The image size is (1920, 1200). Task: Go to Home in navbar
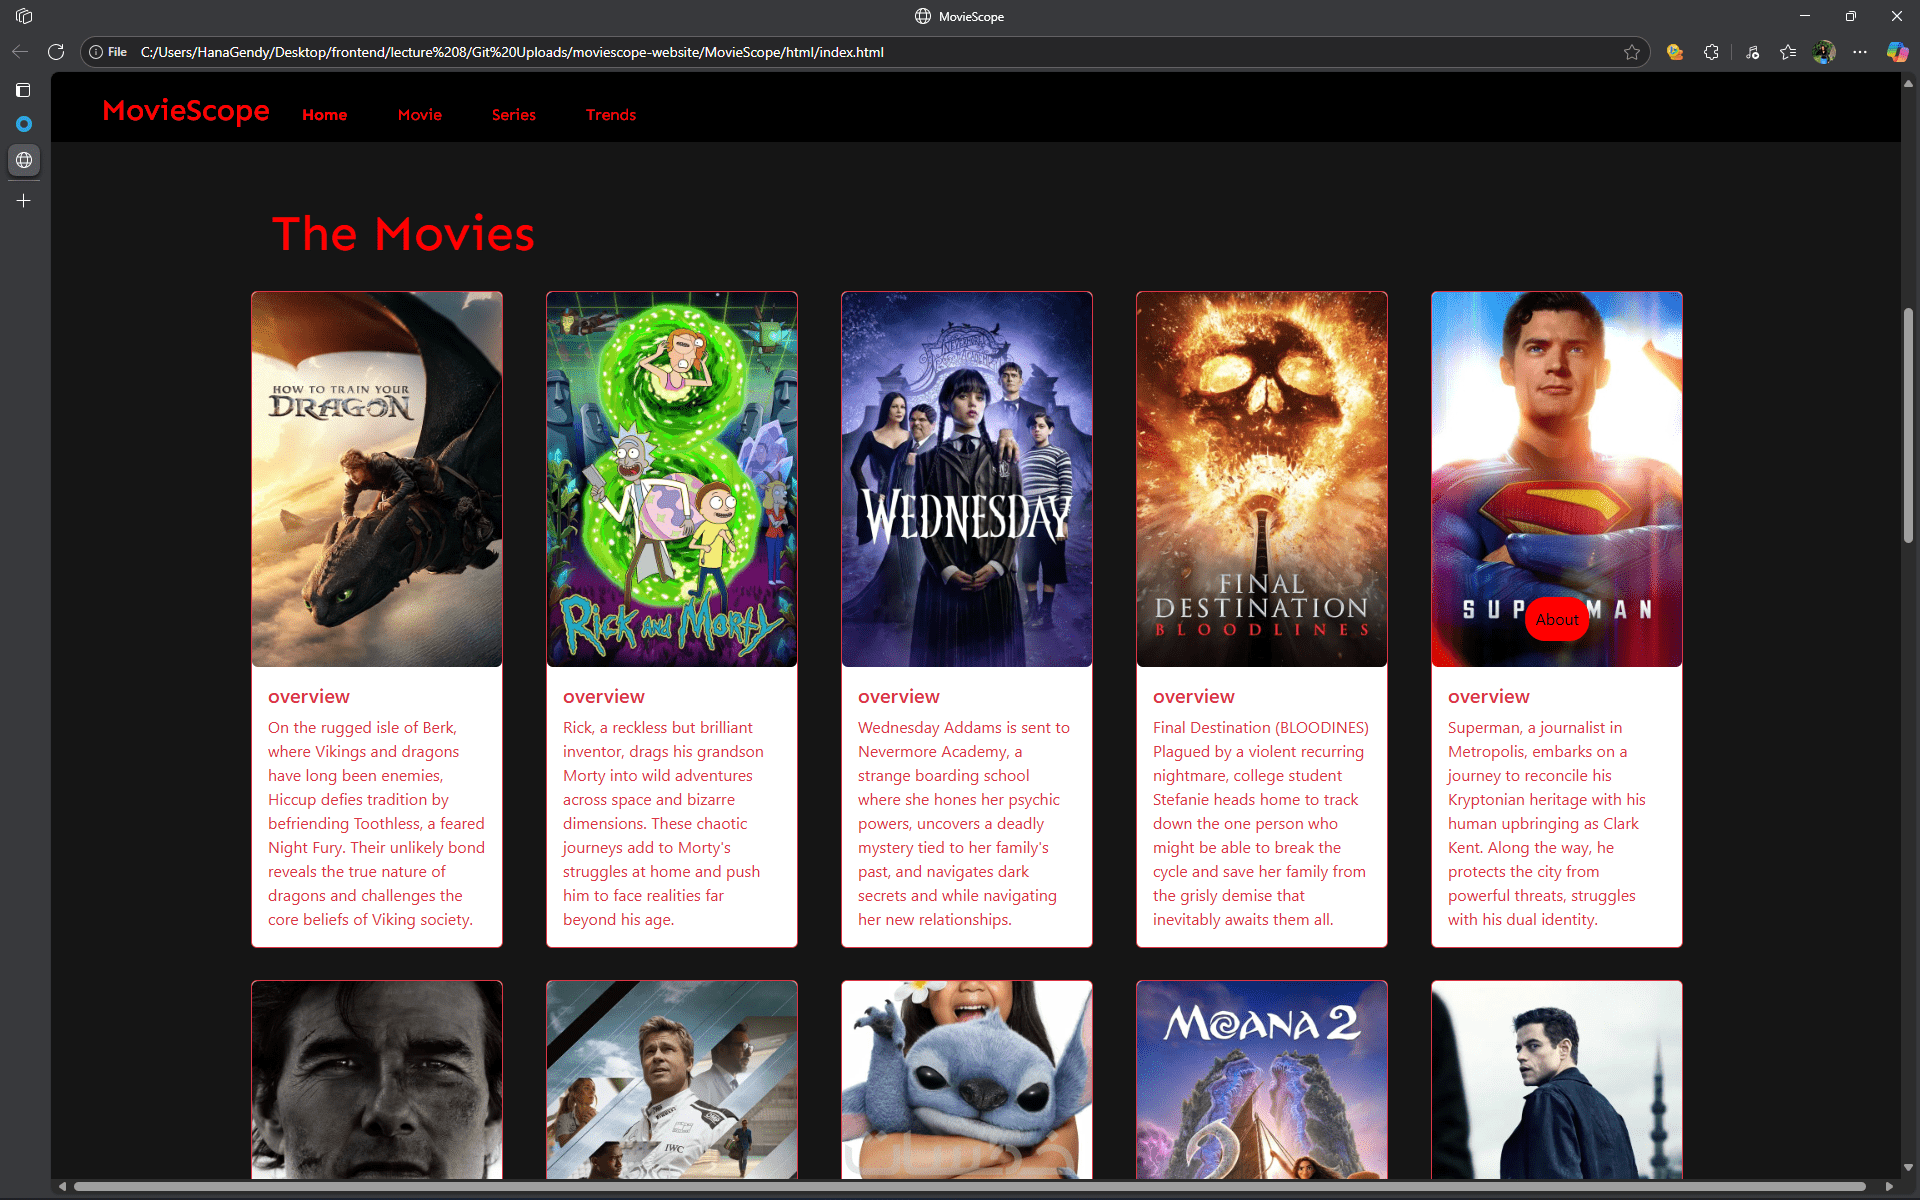click(324, 115)
